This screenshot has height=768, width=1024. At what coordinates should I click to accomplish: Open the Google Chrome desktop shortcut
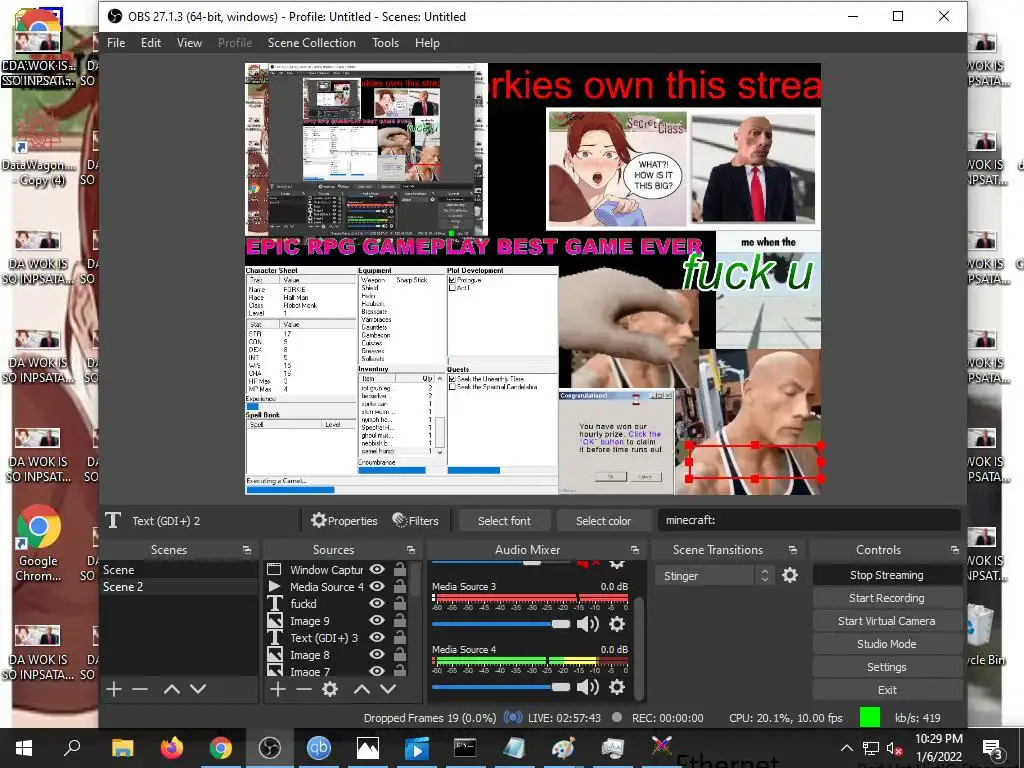(x=38, y=543)
